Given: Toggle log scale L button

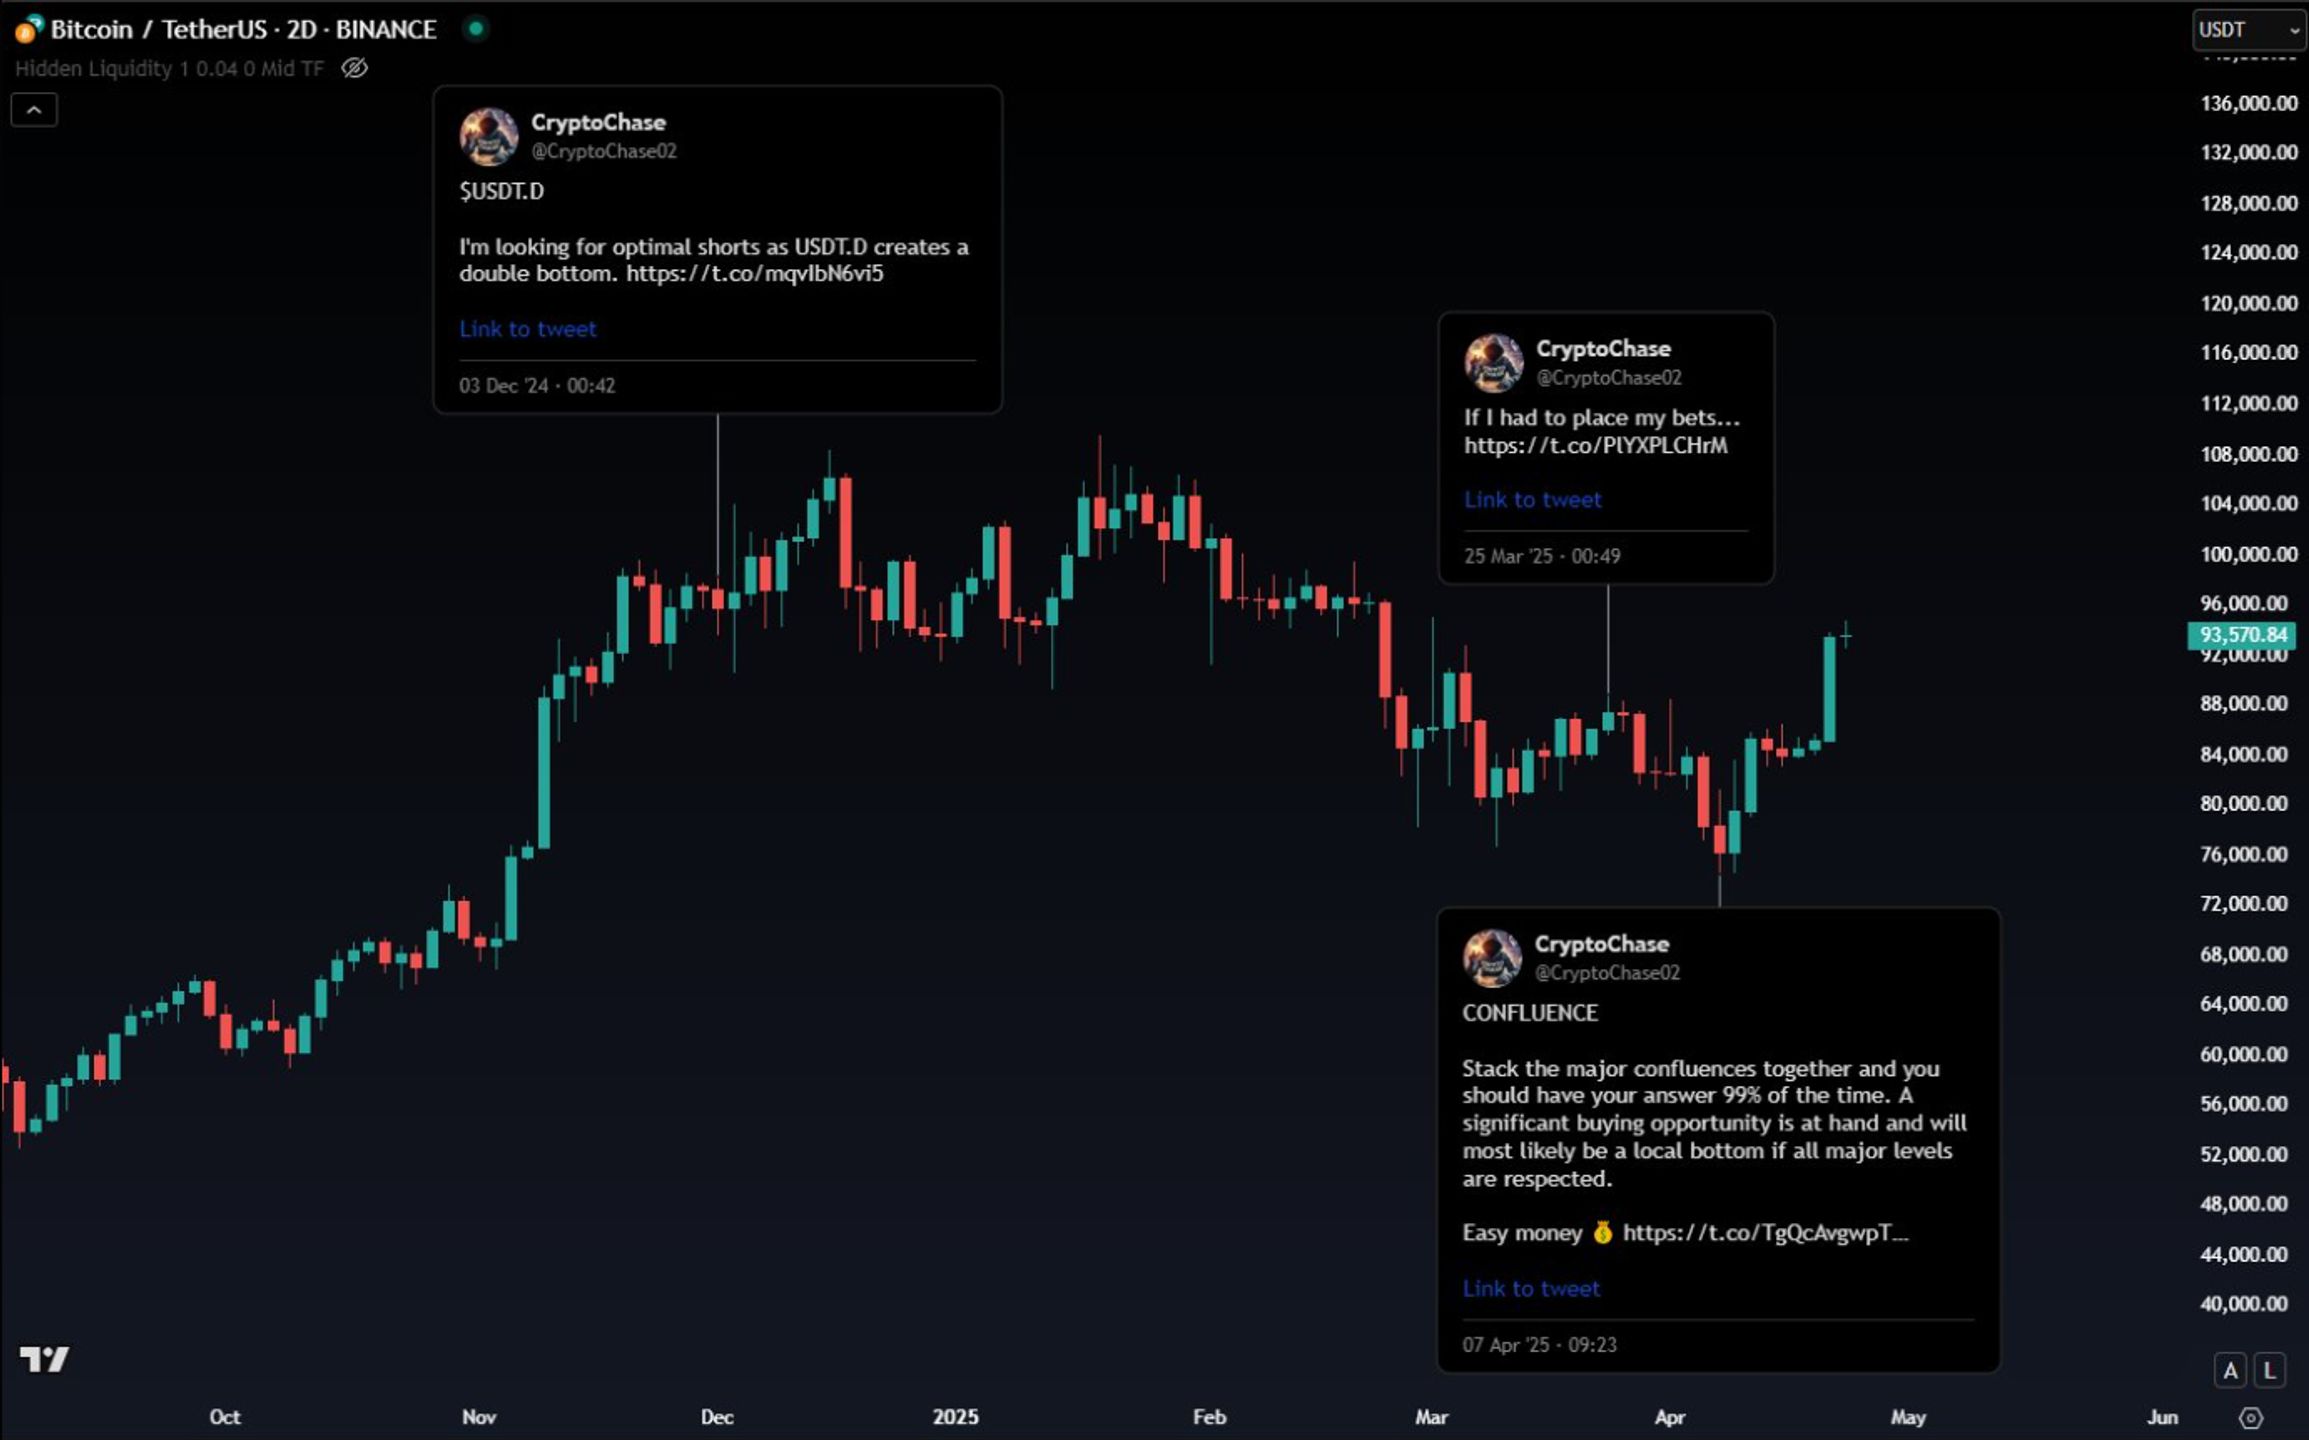Looking at the screenshot, I should pos(2270,1370).
